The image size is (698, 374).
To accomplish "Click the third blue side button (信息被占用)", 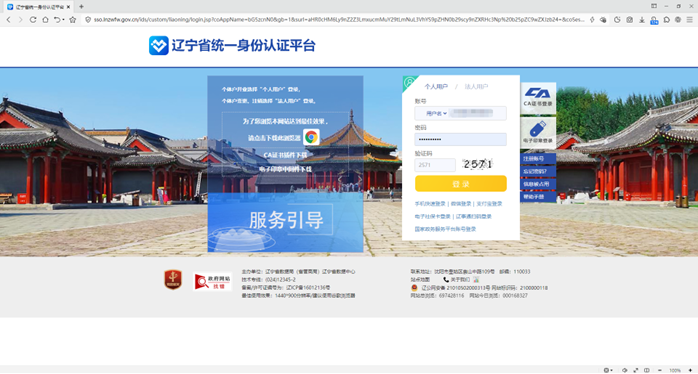I will (x=538, y=184).
